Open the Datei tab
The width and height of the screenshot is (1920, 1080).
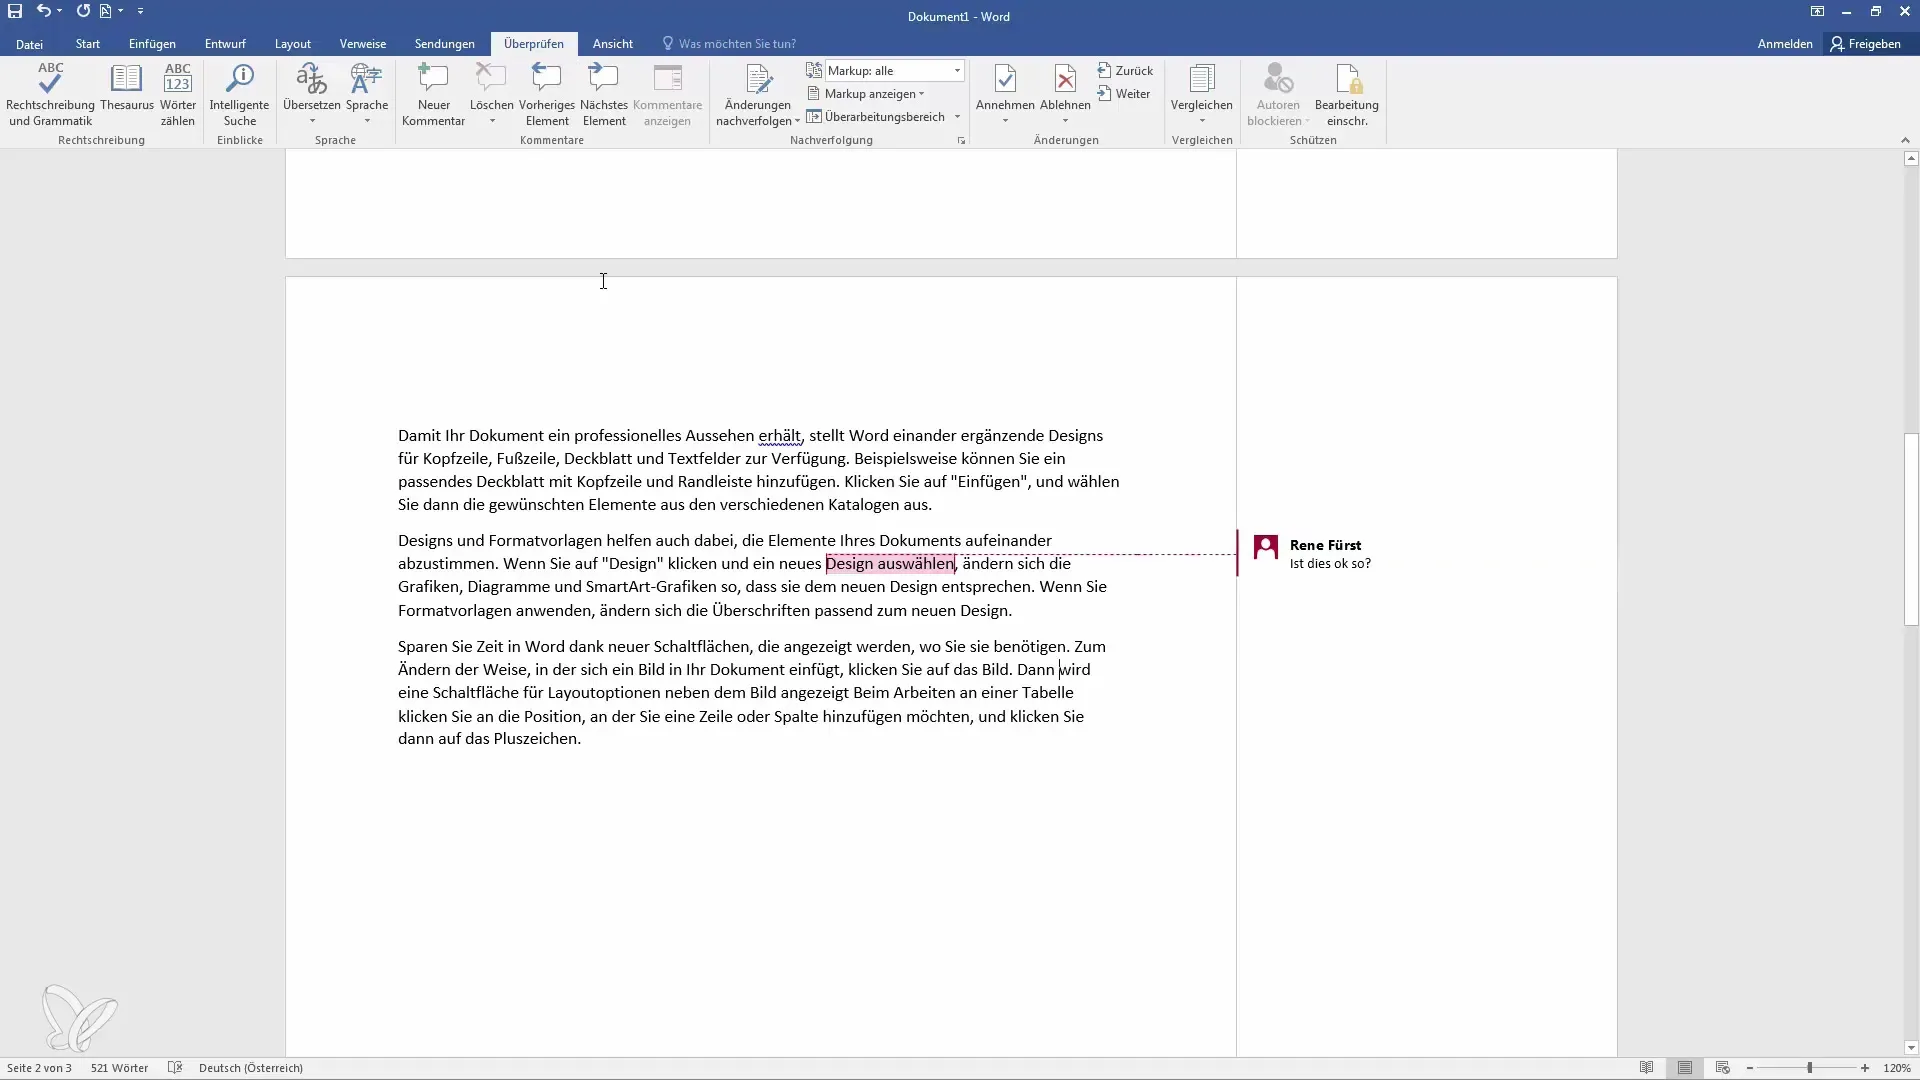click(x=29, y=44)
